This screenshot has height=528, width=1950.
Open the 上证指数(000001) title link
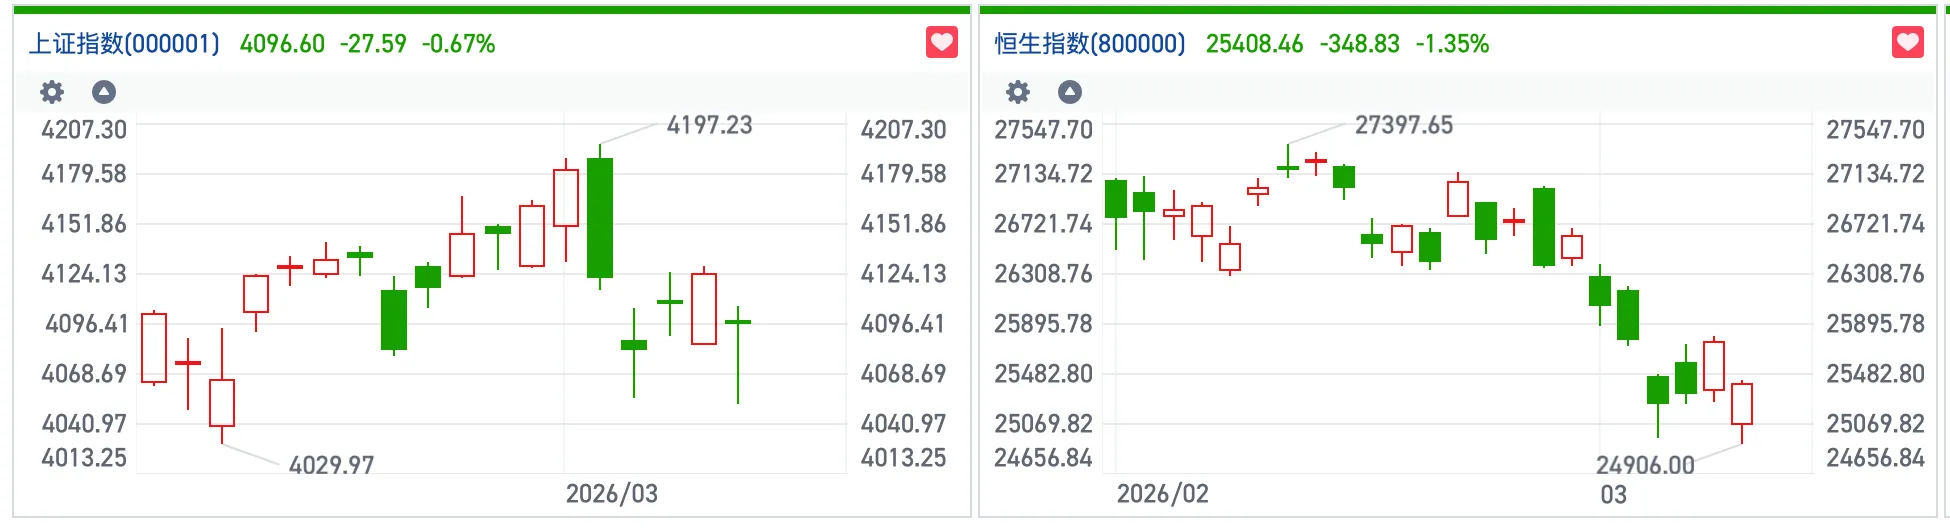pyautogui.click(x=124, y=44)
